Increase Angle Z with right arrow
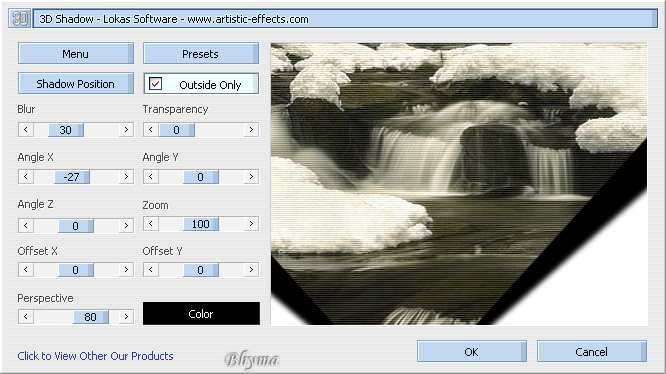 pos(126,225)
